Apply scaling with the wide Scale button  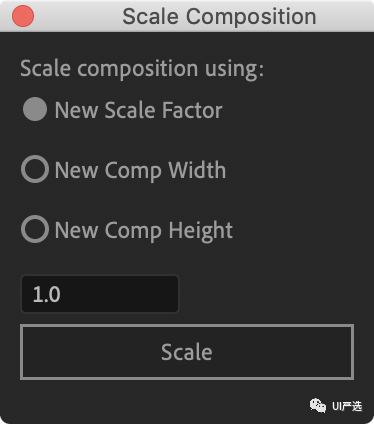(187, 352)
